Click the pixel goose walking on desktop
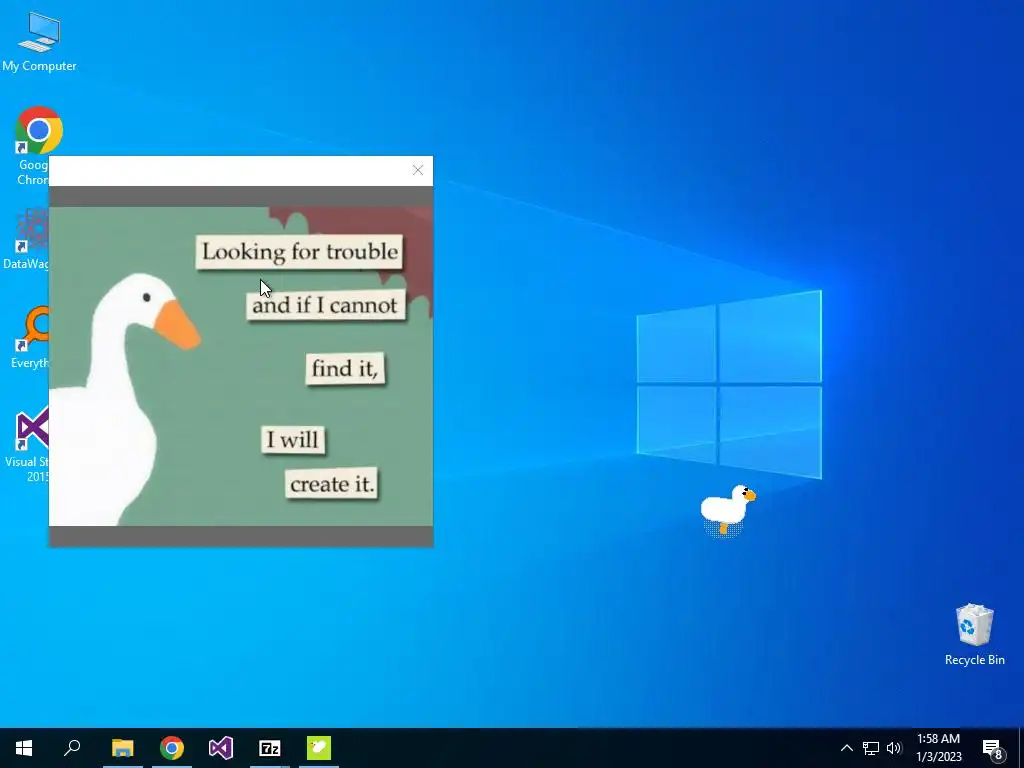Viewport: 1024px width, 768px height. click(728, 509)
